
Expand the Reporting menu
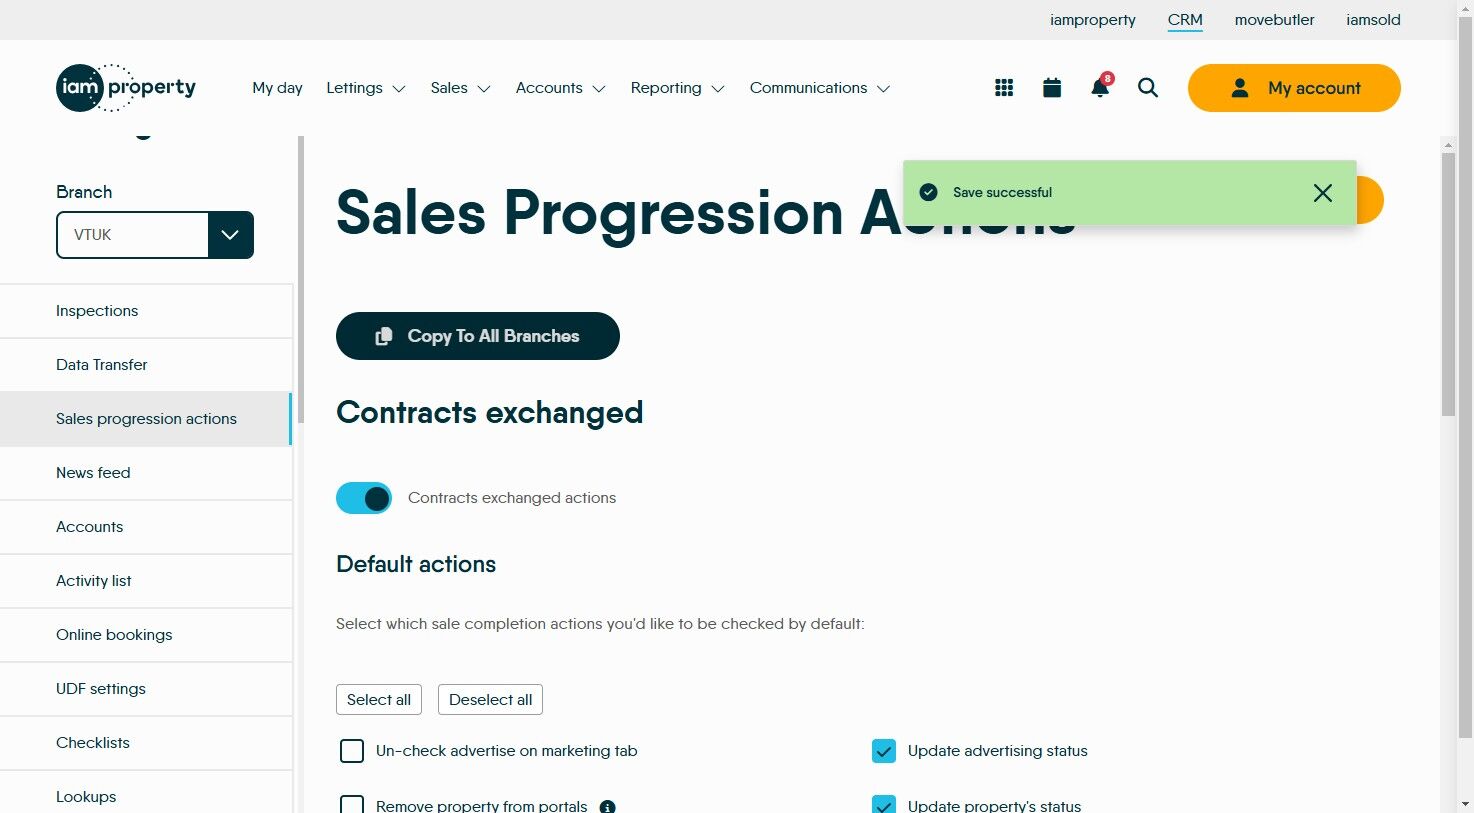pyautogui.click(x=677, y=88)
